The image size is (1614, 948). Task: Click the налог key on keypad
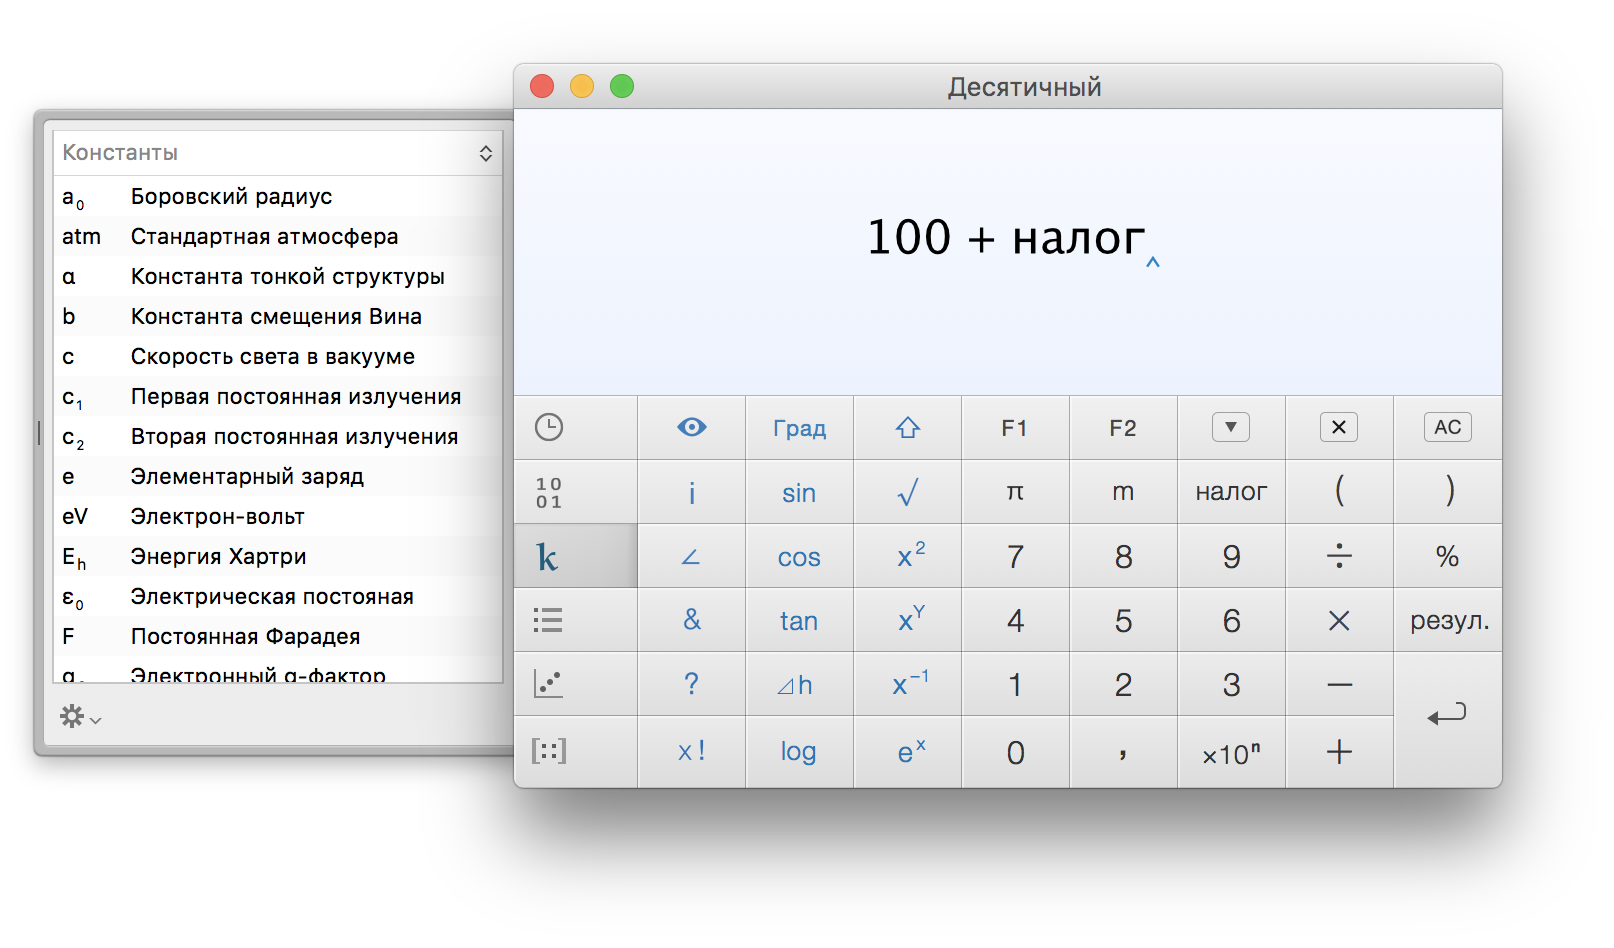click(x=1232, y=492)
